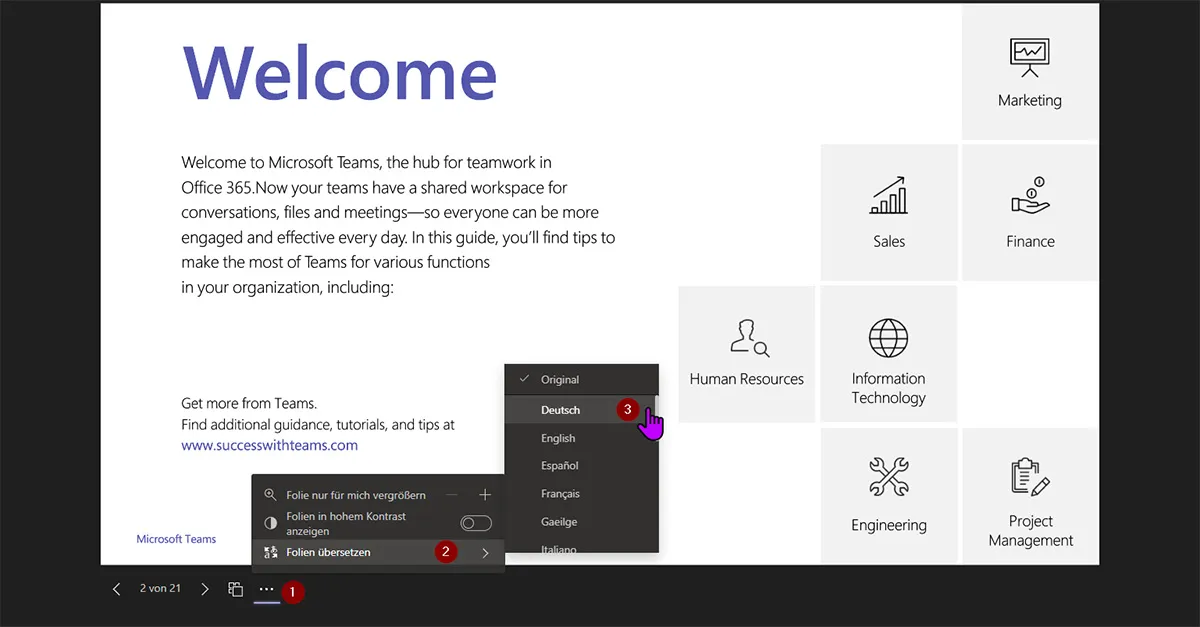
Task: Enable 'Folien in hohem Kontrast anzeigen'
Action: tap(476, 522)
